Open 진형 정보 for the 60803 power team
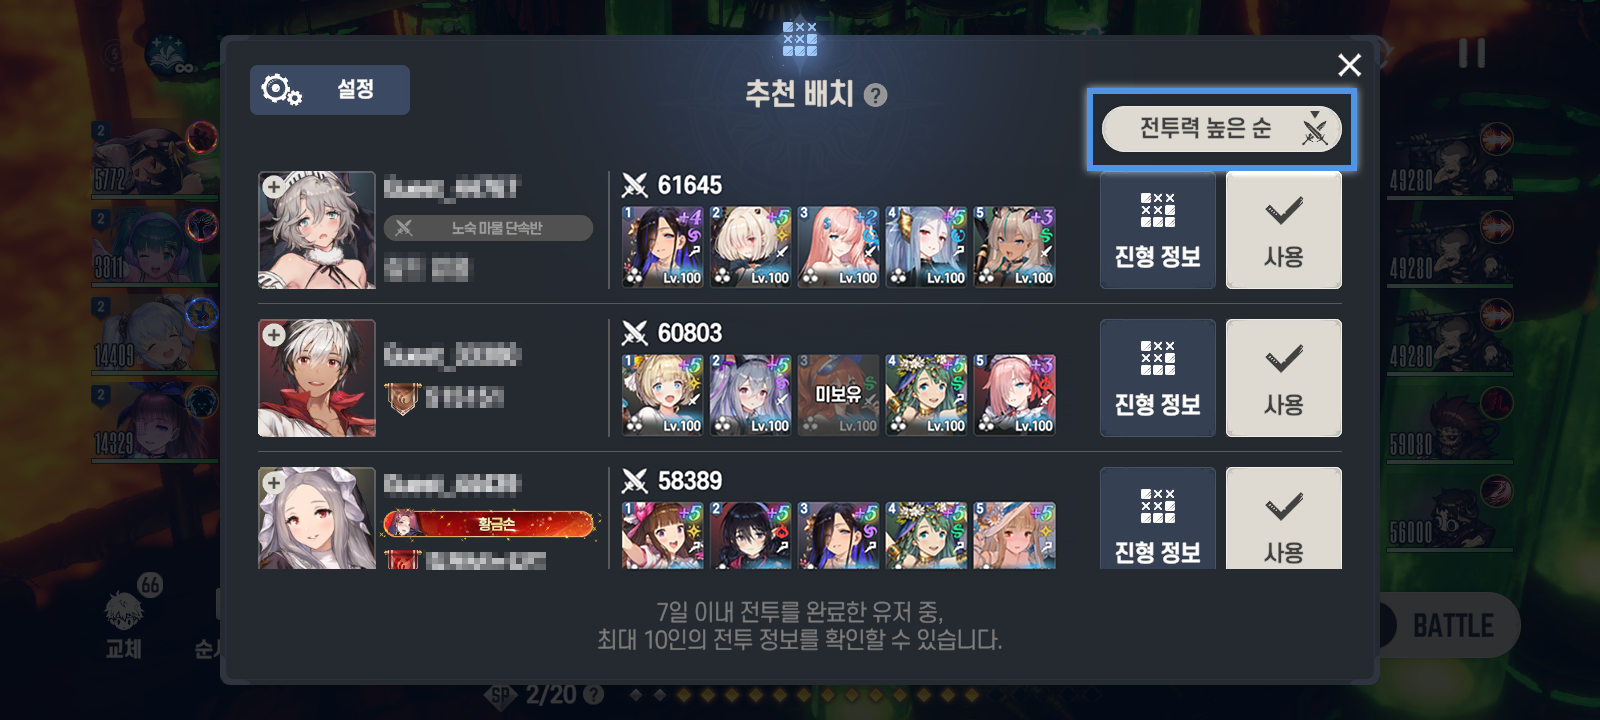This screenshot has width=1600, height=720. (x=1158, y=378)
